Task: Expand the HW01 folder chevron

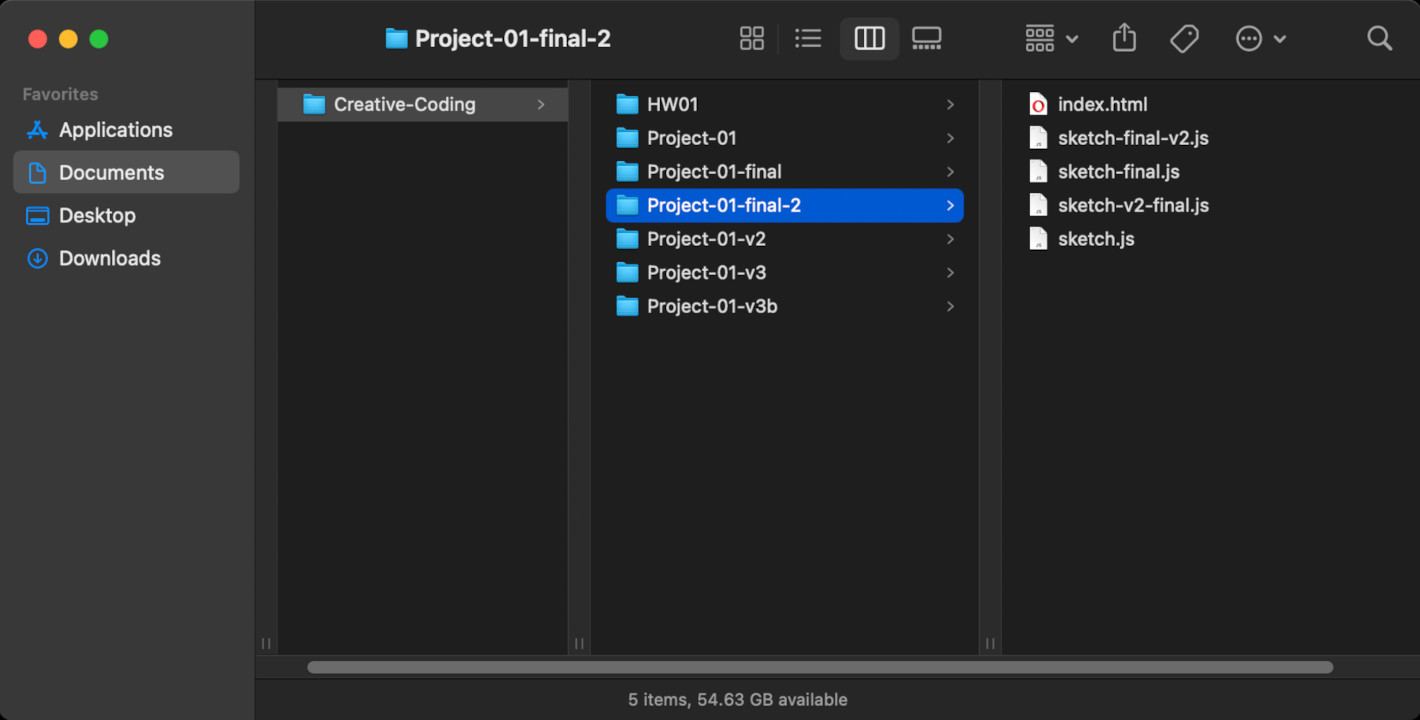Action: click(x=950, y=105)
